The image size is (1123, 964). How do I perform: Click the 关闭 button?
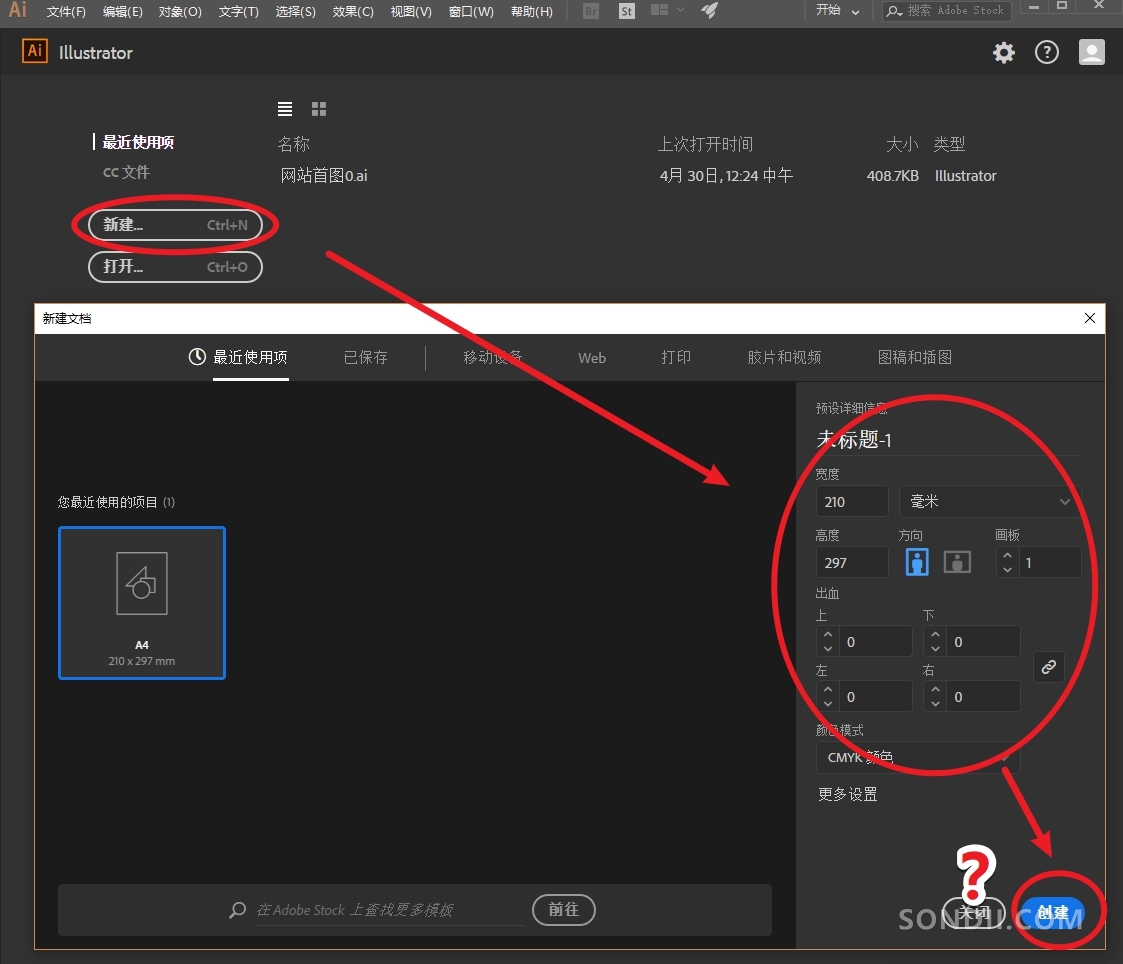(x=974, y=912)
